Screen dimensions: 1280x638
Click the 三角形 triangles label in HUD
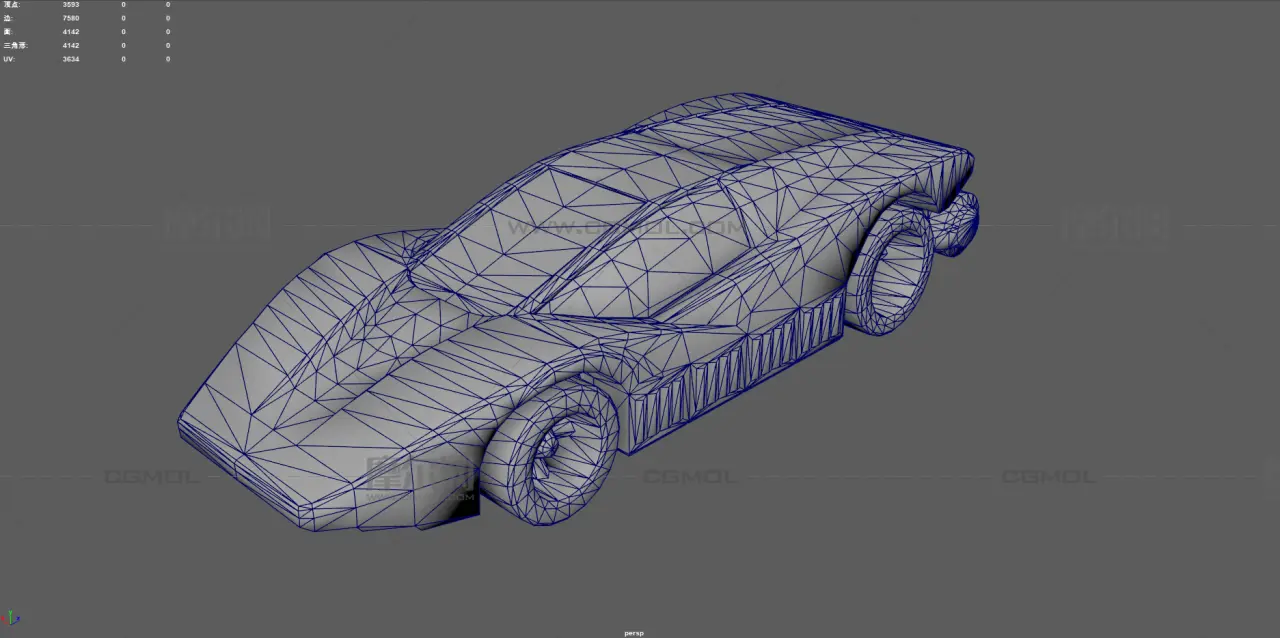[x=14, y=45]
